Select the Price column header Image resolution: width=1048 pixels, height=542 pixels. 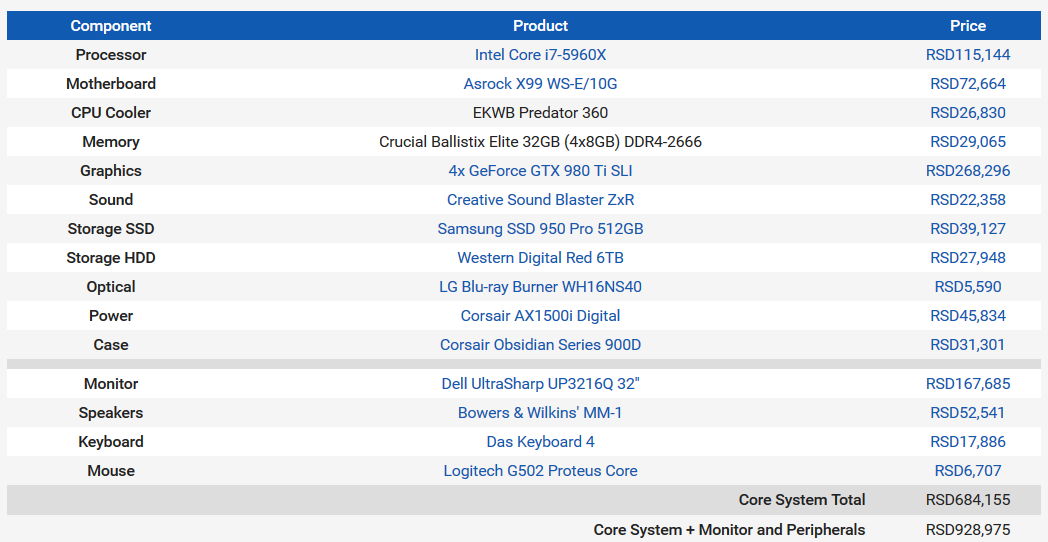point(968,25)
